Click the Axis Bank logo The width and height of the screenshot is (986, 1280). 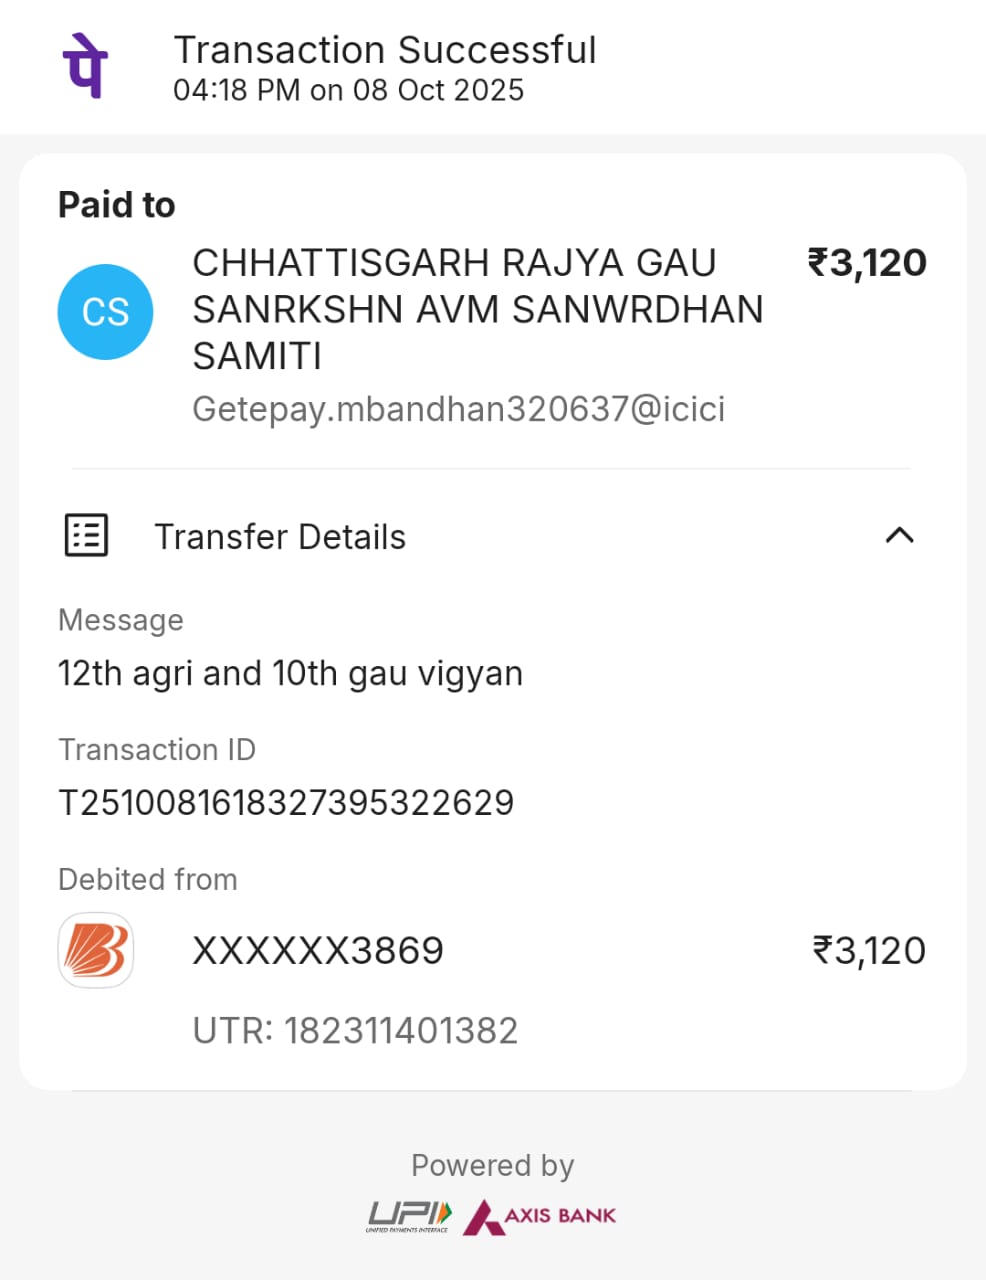click(540, 1216)
